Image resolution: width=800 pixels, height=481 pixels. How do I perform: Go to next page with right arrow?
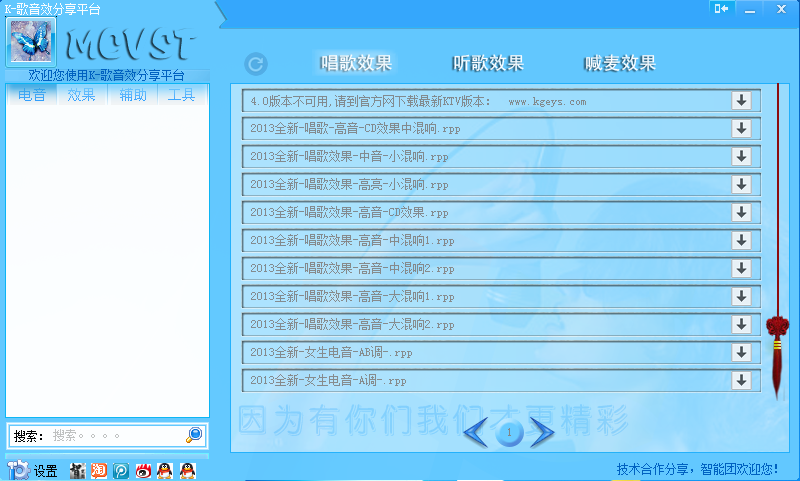click(542, 432)
